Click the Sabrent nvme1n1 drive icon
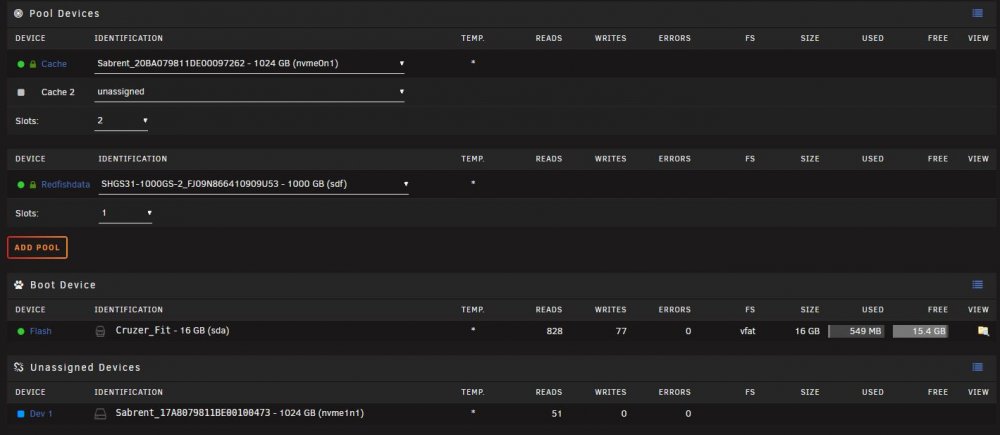1000x435 pixels. click(x=100, y=414)
